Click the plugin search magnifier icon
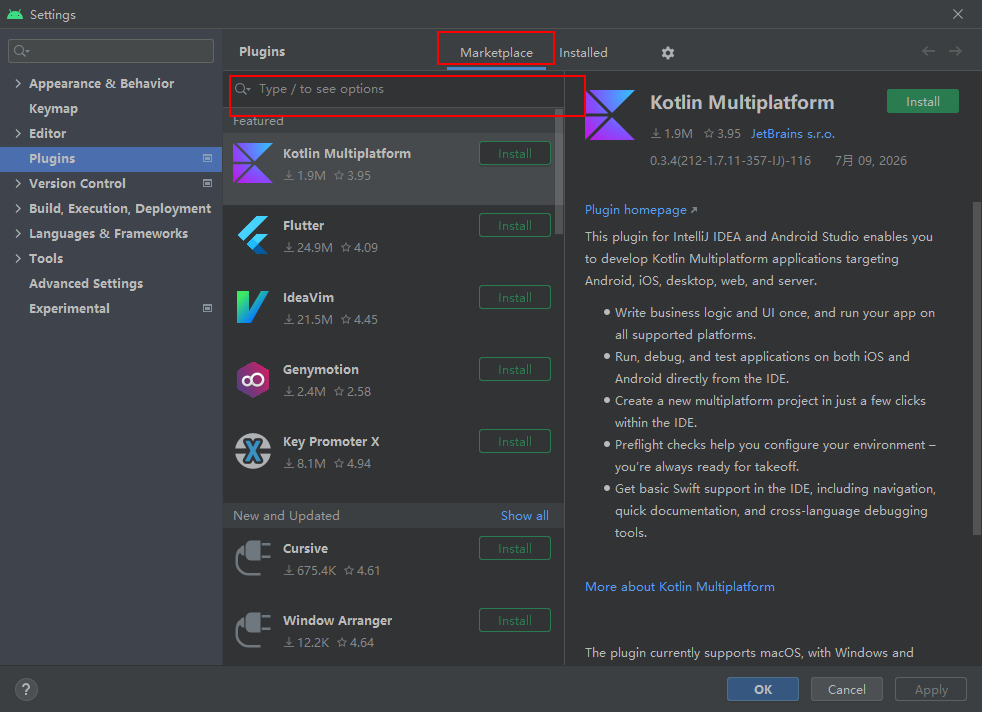982x712 pixels. point(242,89)
